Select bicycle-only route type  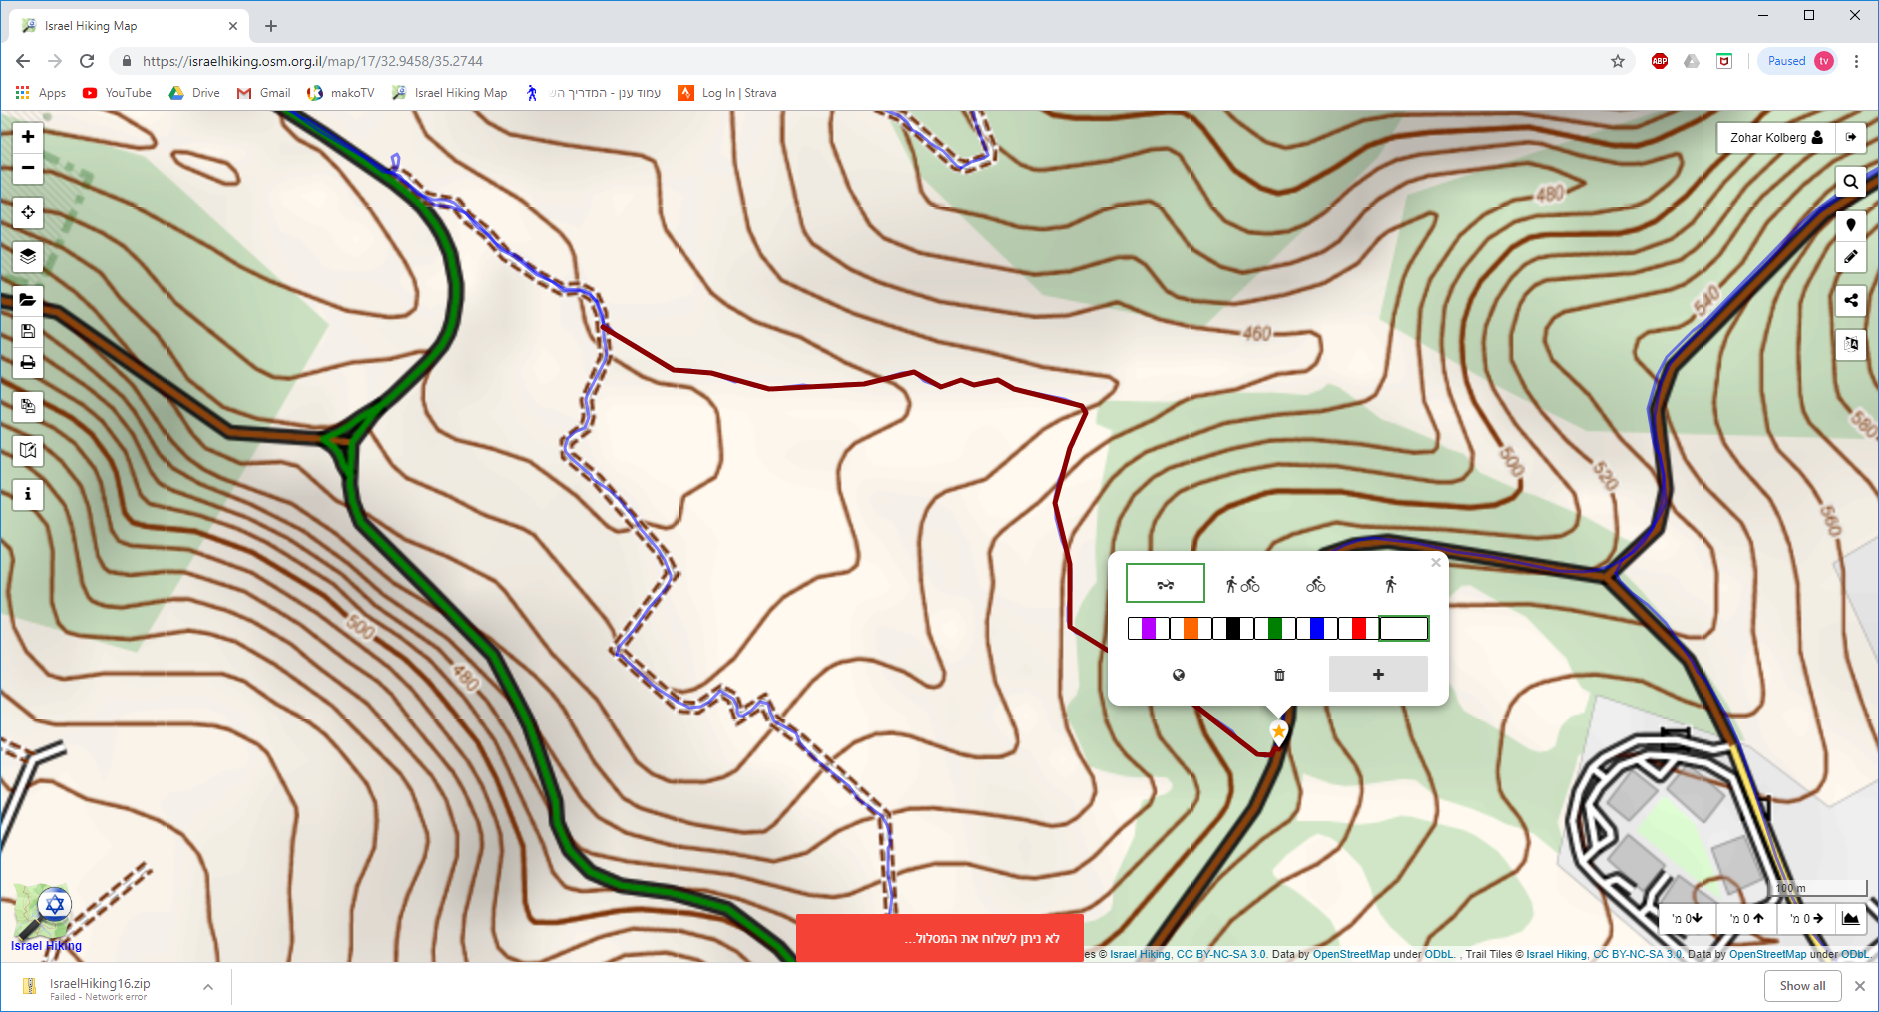(x=1316, y=584)
